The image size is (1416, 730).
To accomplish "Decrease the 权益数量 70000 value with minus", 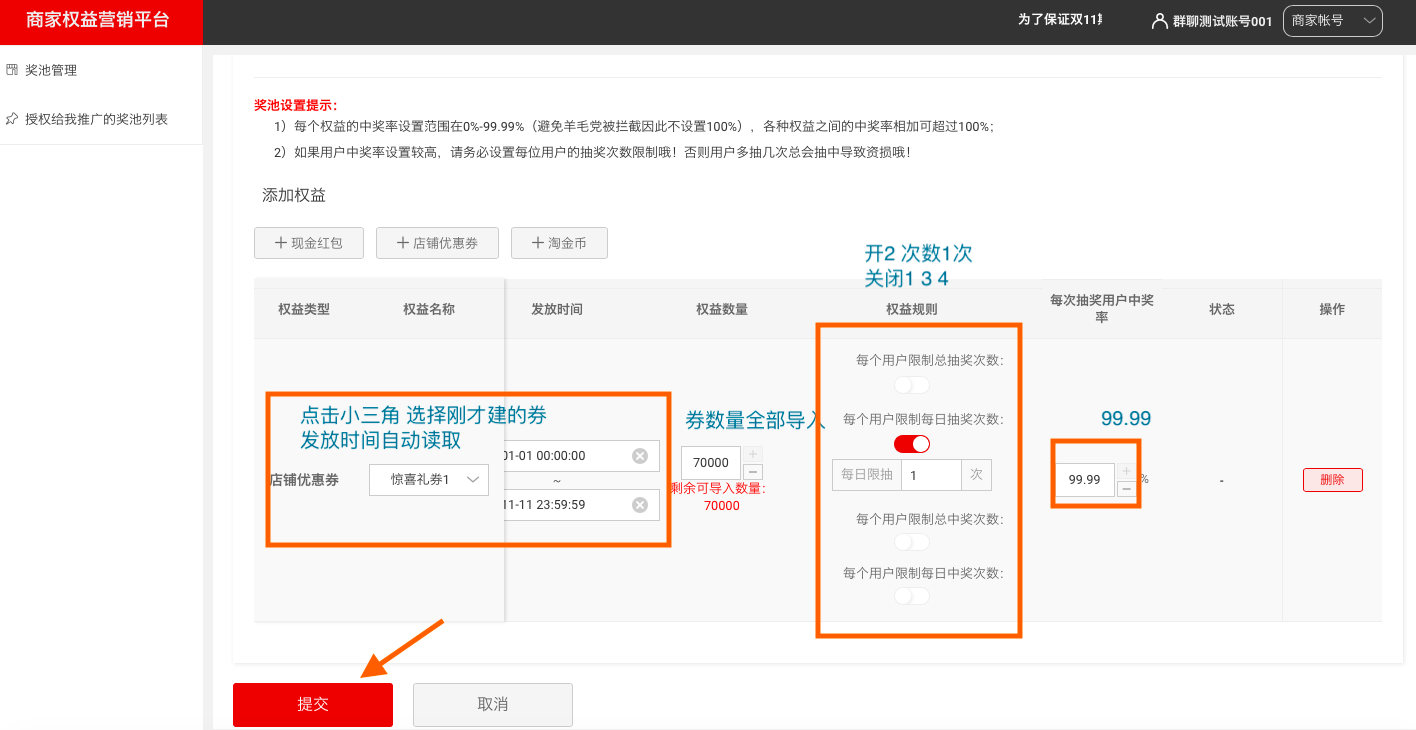I will (754, 472).
